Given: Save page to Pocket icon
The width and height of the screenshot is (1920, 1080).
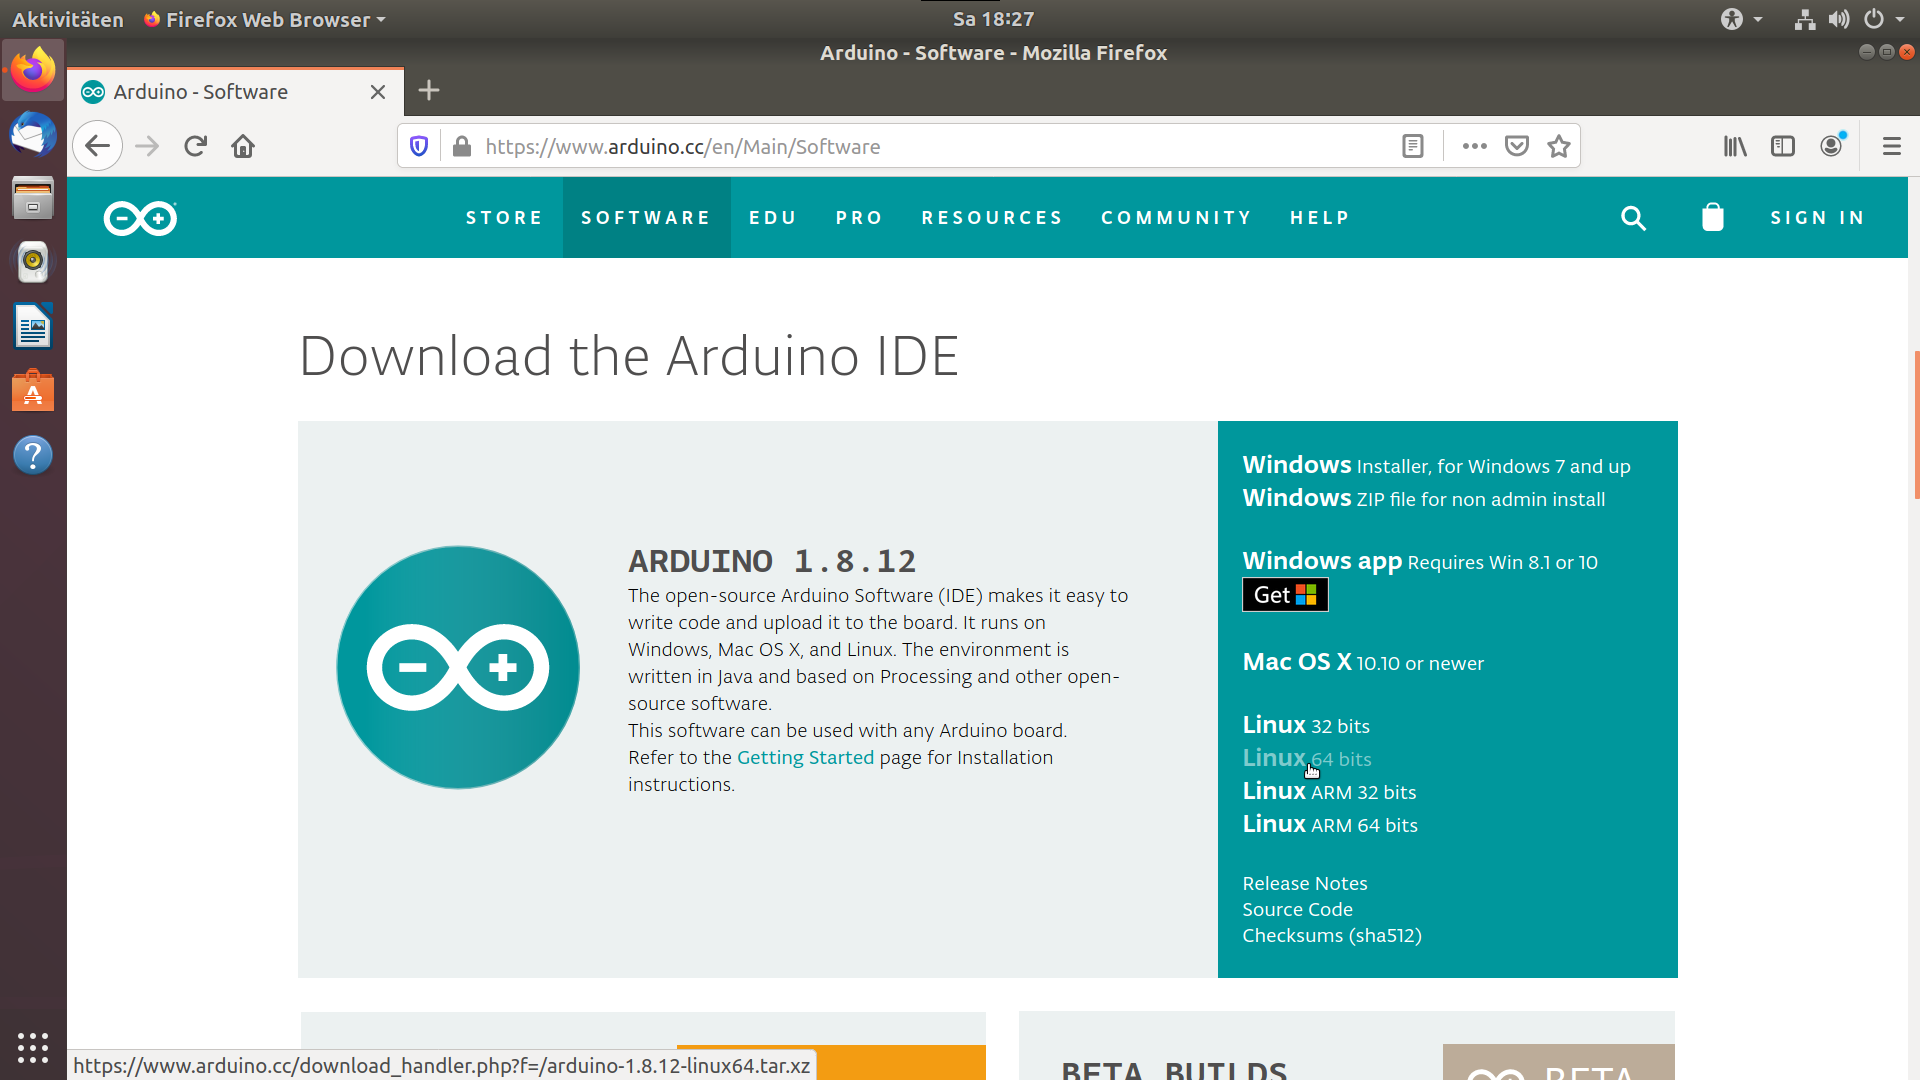Looking at the screenshot, I should 1517,146.
